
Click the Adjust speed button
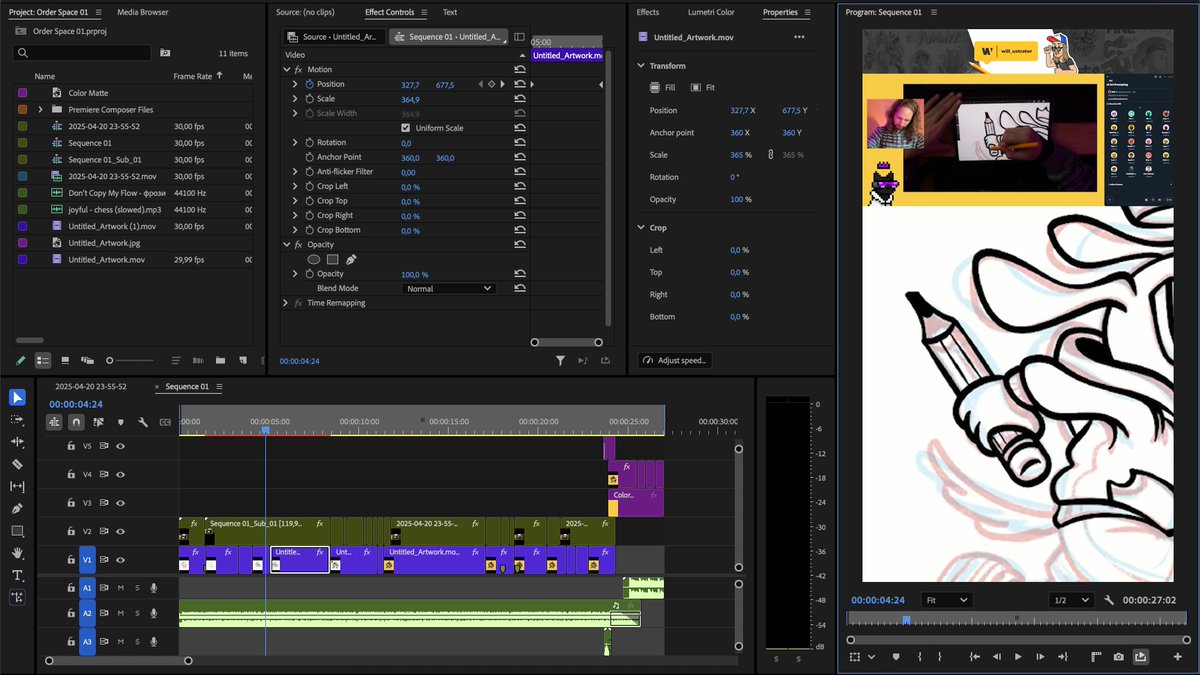click(x=675, y=360)
